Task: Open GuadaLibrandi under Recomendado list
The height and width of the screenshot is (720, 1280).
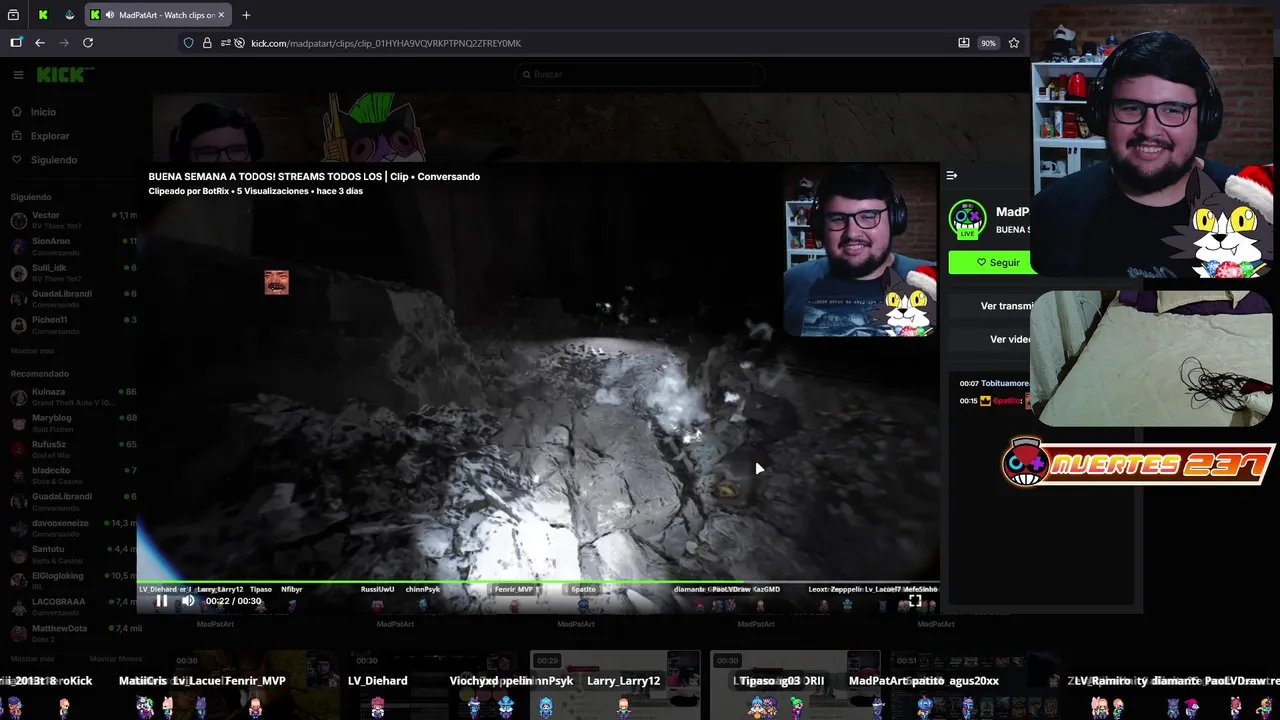Action: coord(72,501)
